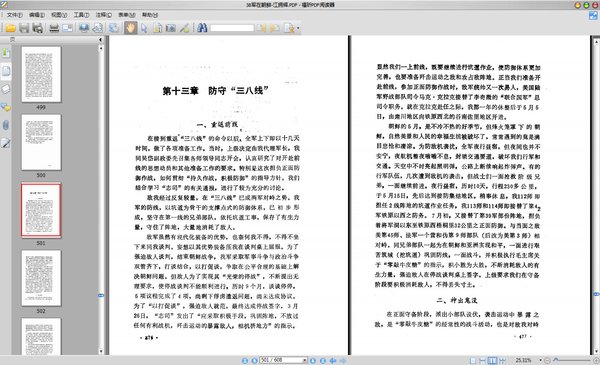
Task: Switch to the Bookmarks sidebar panel
Action: pos(6,53)
